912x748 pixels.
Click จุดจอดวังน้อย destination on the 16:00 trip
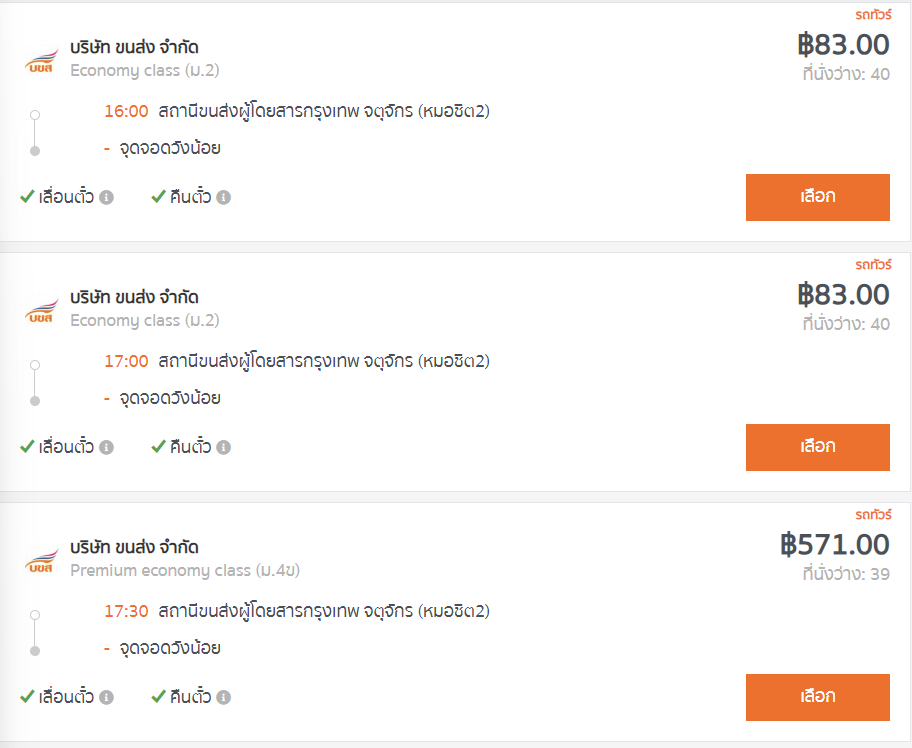170,148
